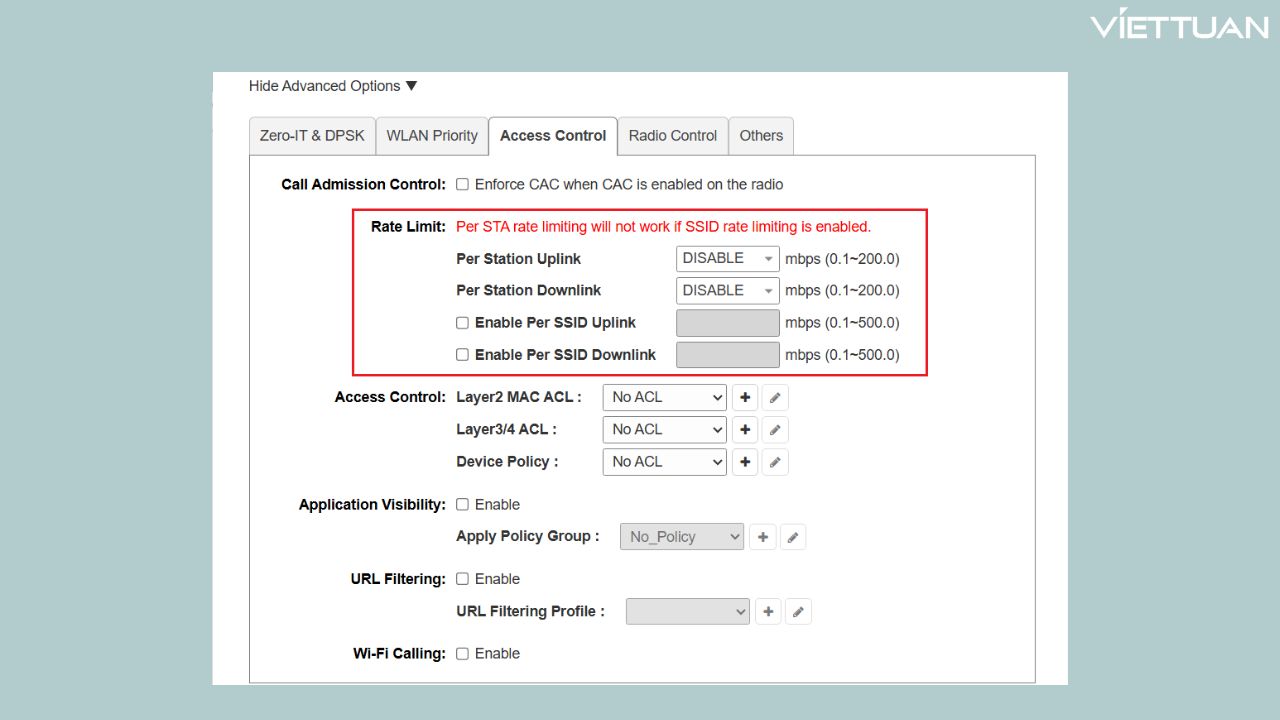Screen dimensions: 1280x720
Task: Open the Per Station Uplink dropdown
Action: 727,259
